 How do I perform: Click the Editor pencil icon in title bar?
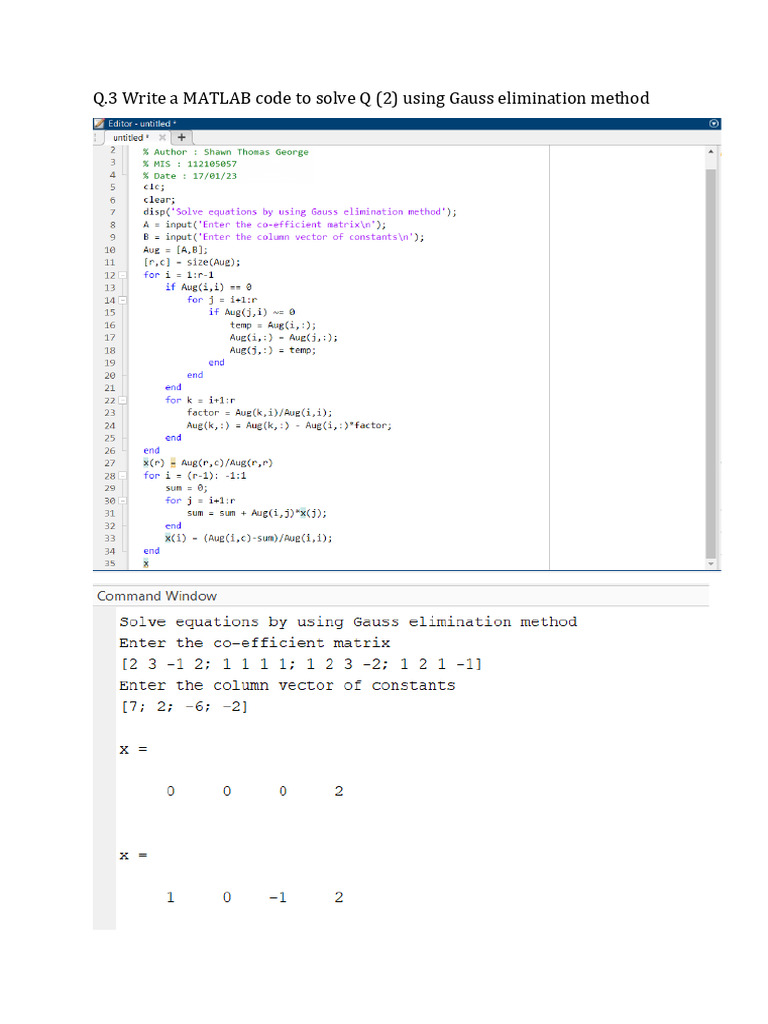click(99, 123)
